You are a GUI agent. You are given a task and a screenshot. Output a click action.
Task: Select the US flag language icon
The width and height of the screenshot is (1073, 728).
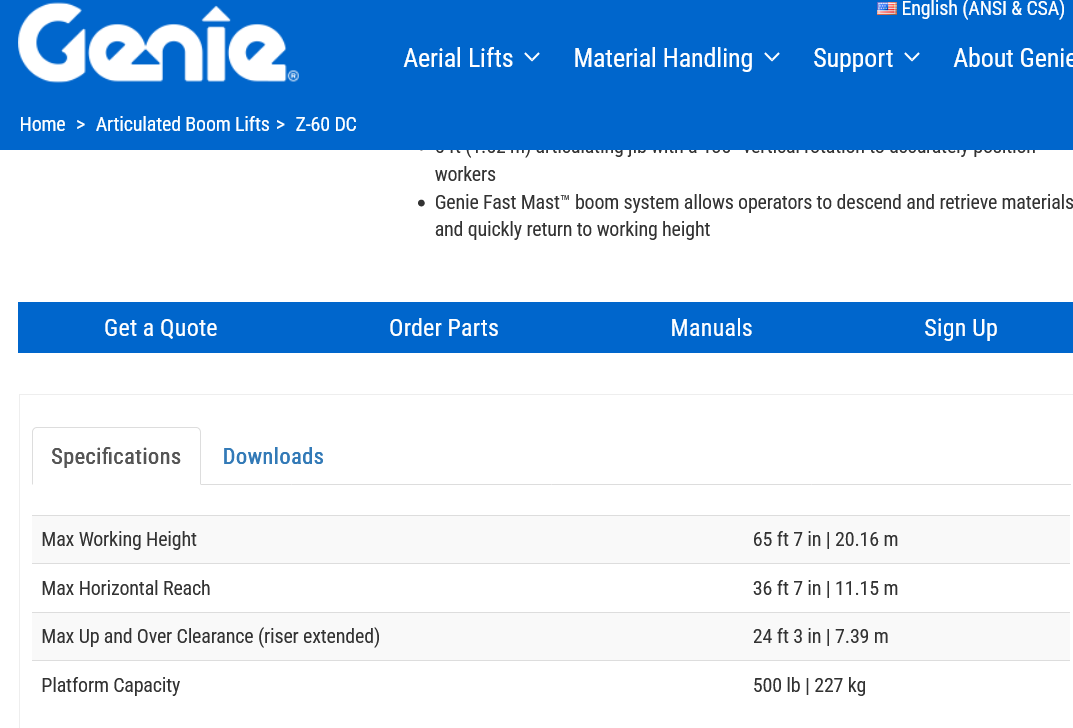[886, 8]
